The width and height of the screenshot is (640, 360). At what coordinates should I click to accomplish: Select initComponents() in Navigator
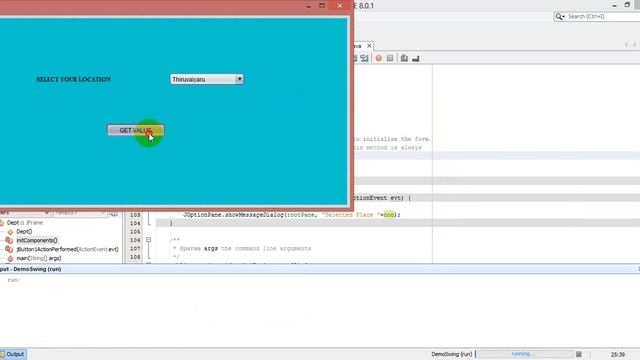click(x=37, y=240)
